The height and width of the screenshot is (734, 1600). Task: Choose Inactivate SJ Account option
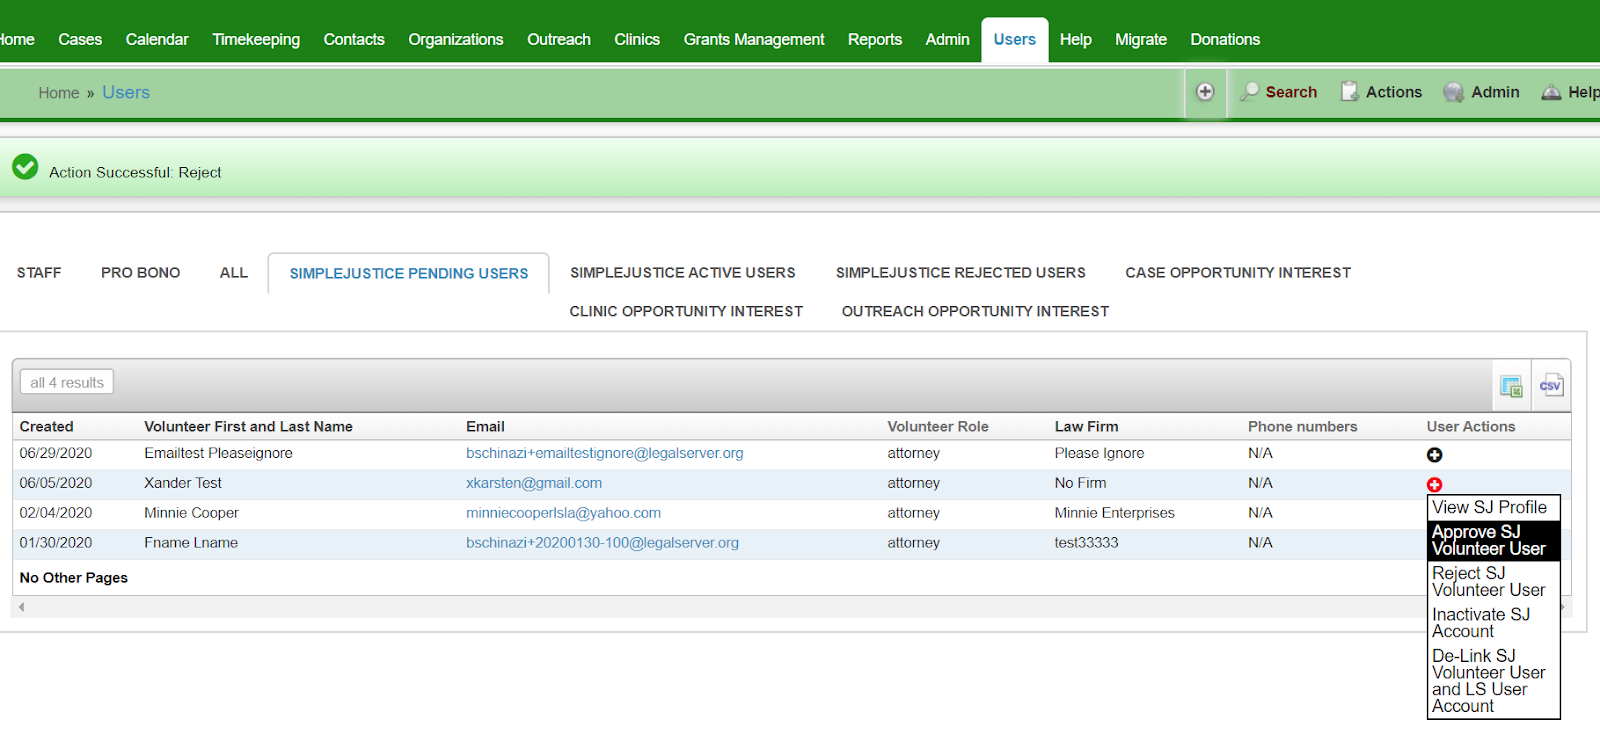(1493, 622)
